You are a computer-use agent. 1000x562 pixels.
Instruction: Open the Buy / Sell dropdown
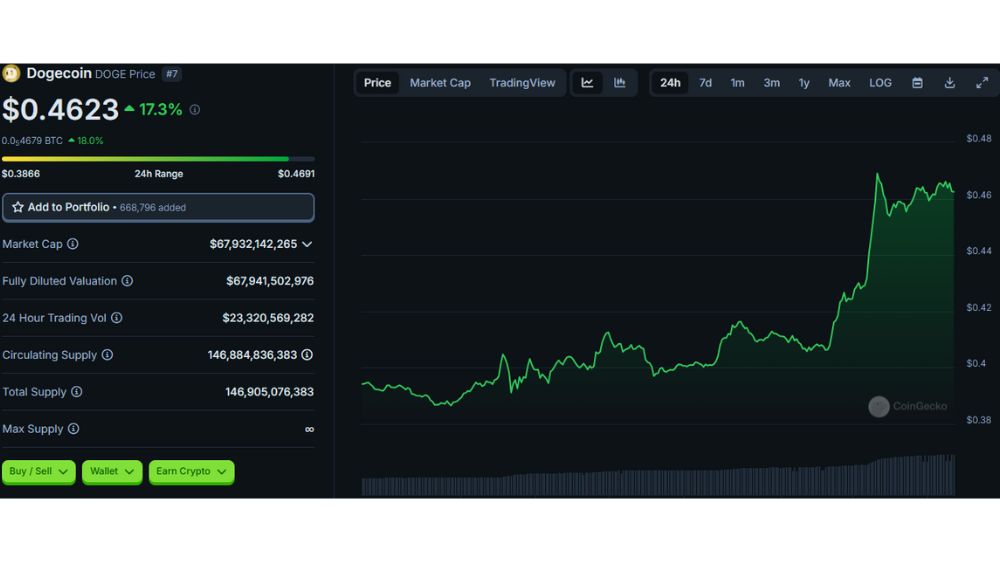click(x=38, y=472)
